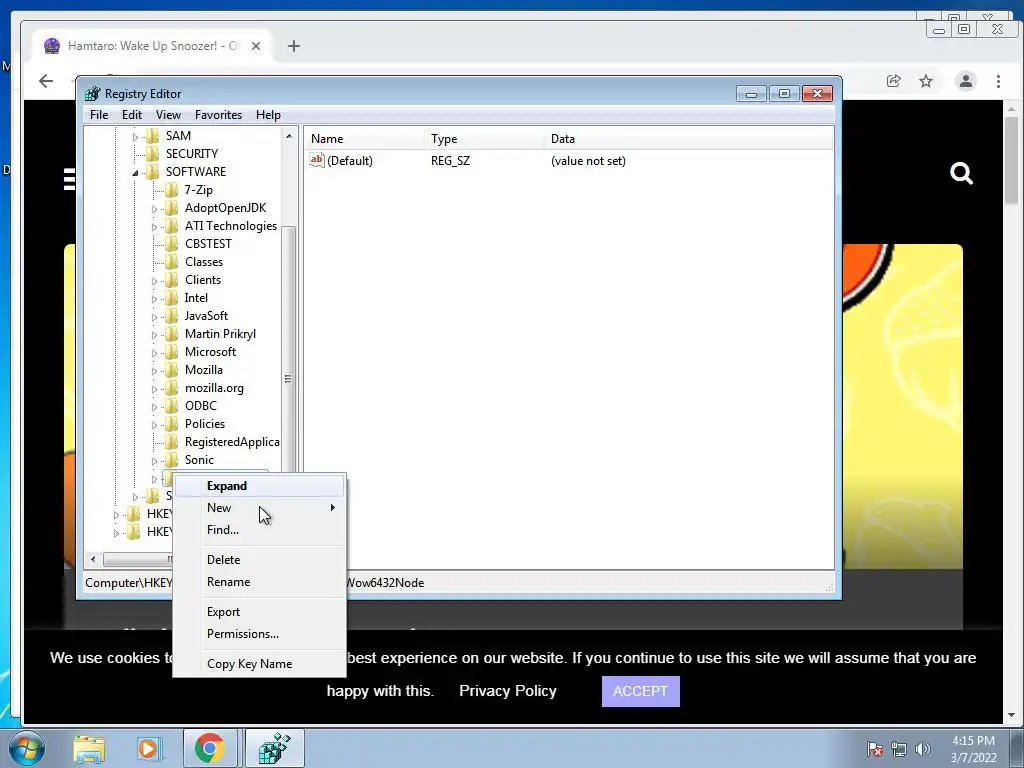Image resolution: width=1024 pixels, height=768 pixels.
Task: Click the Policies folder icon
Action: 171,424
